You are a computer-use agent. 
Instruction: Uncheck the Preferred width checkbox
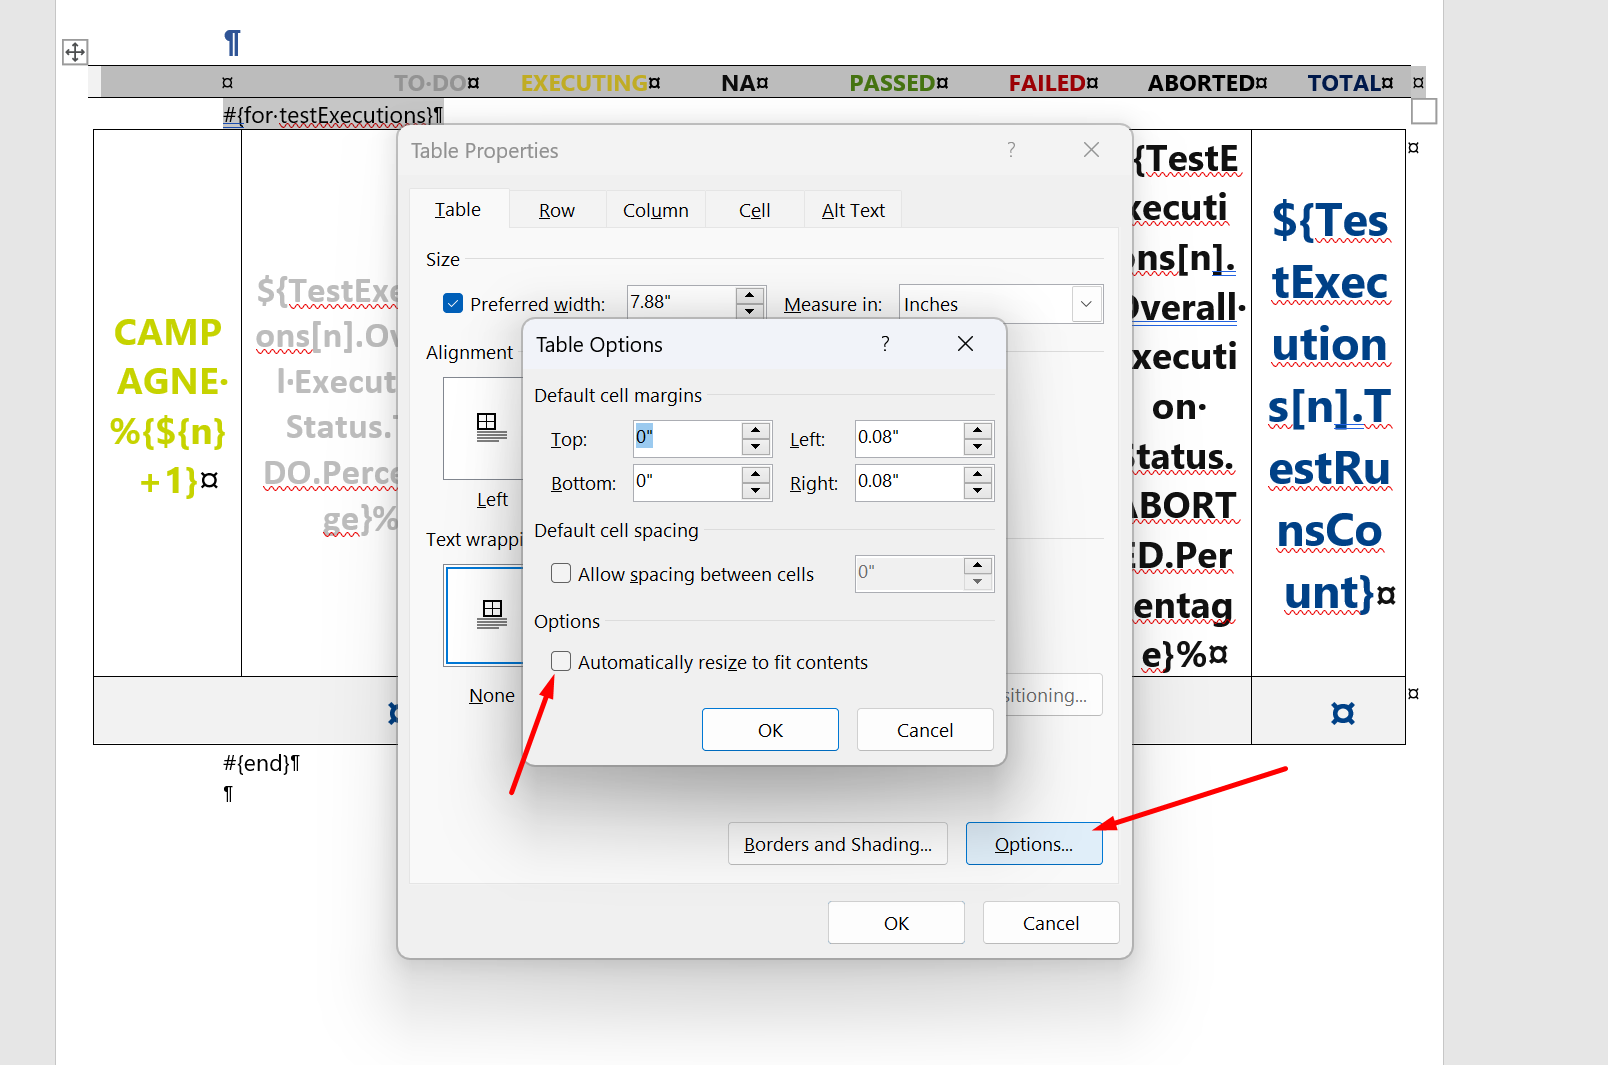[453, 304]
